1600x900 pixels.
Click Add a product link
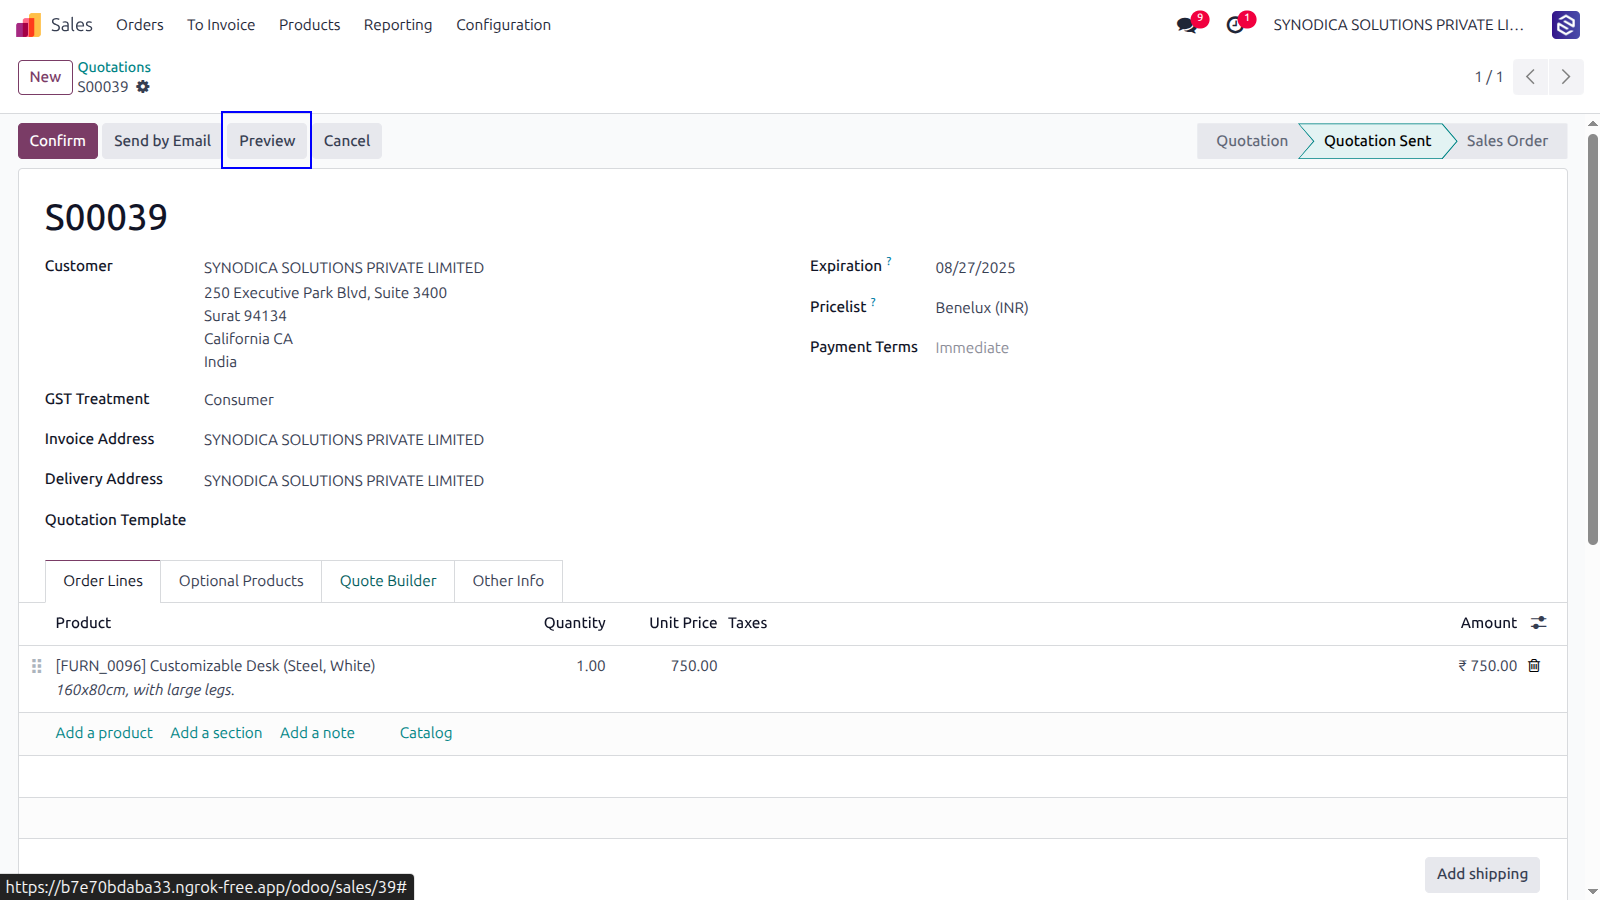click(x=104, y=733)
